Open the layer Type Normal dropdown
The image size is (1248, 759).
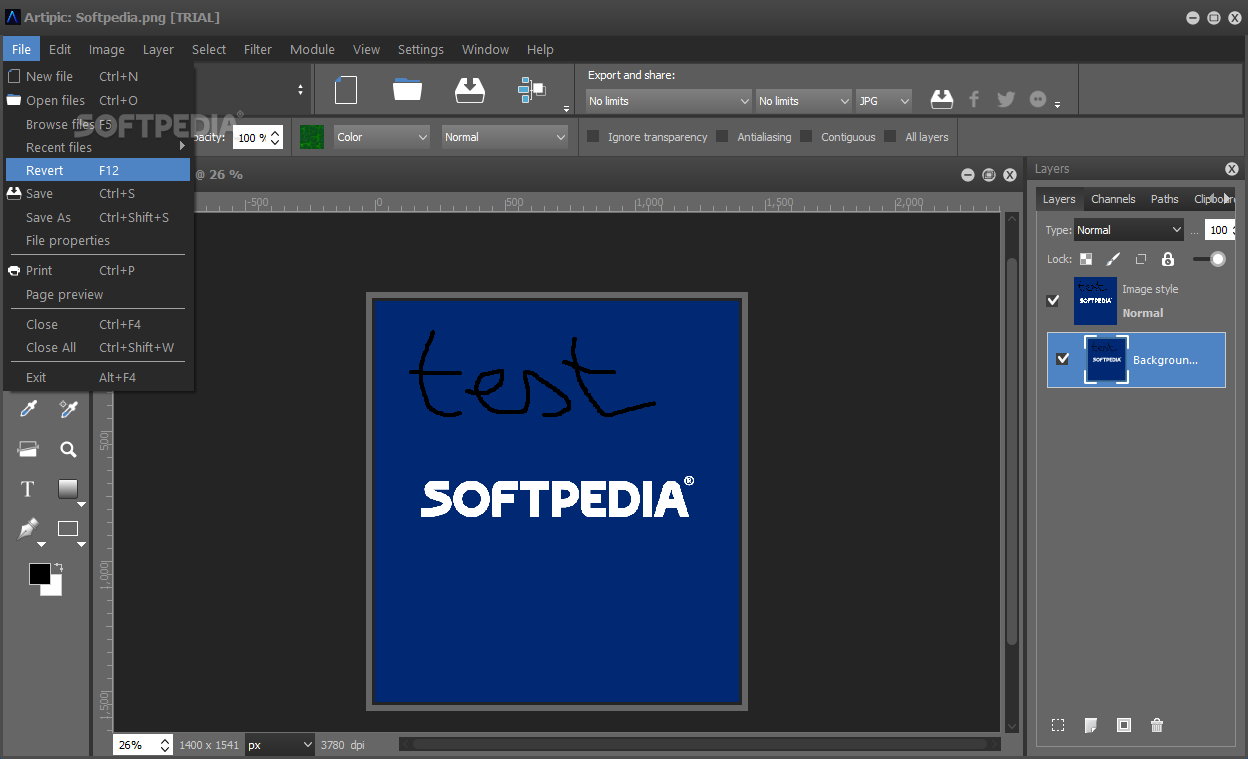1129,230
